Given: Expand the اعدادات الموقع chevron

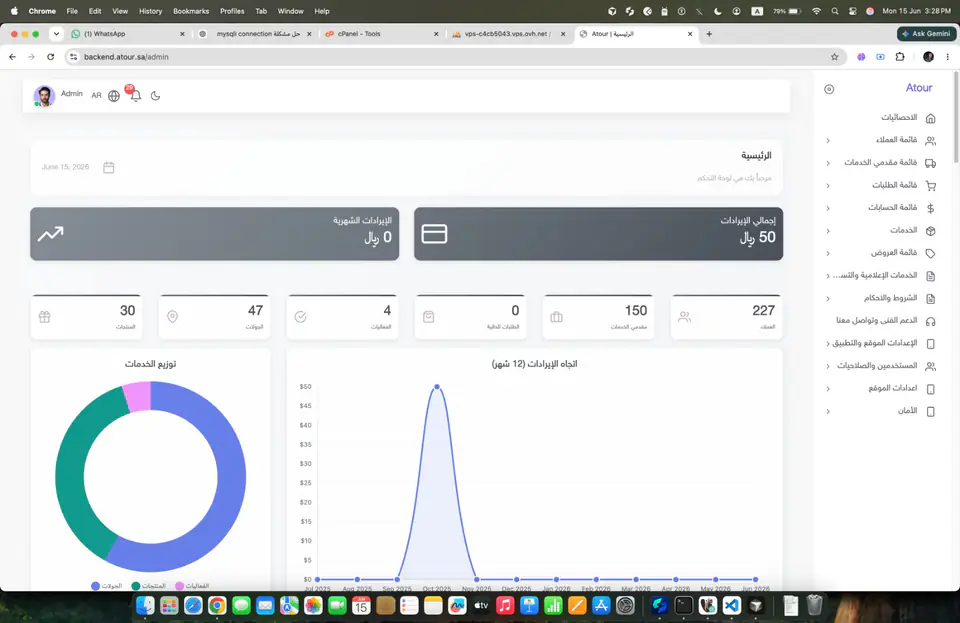Looking at the screenshot, I should [828, 389].
